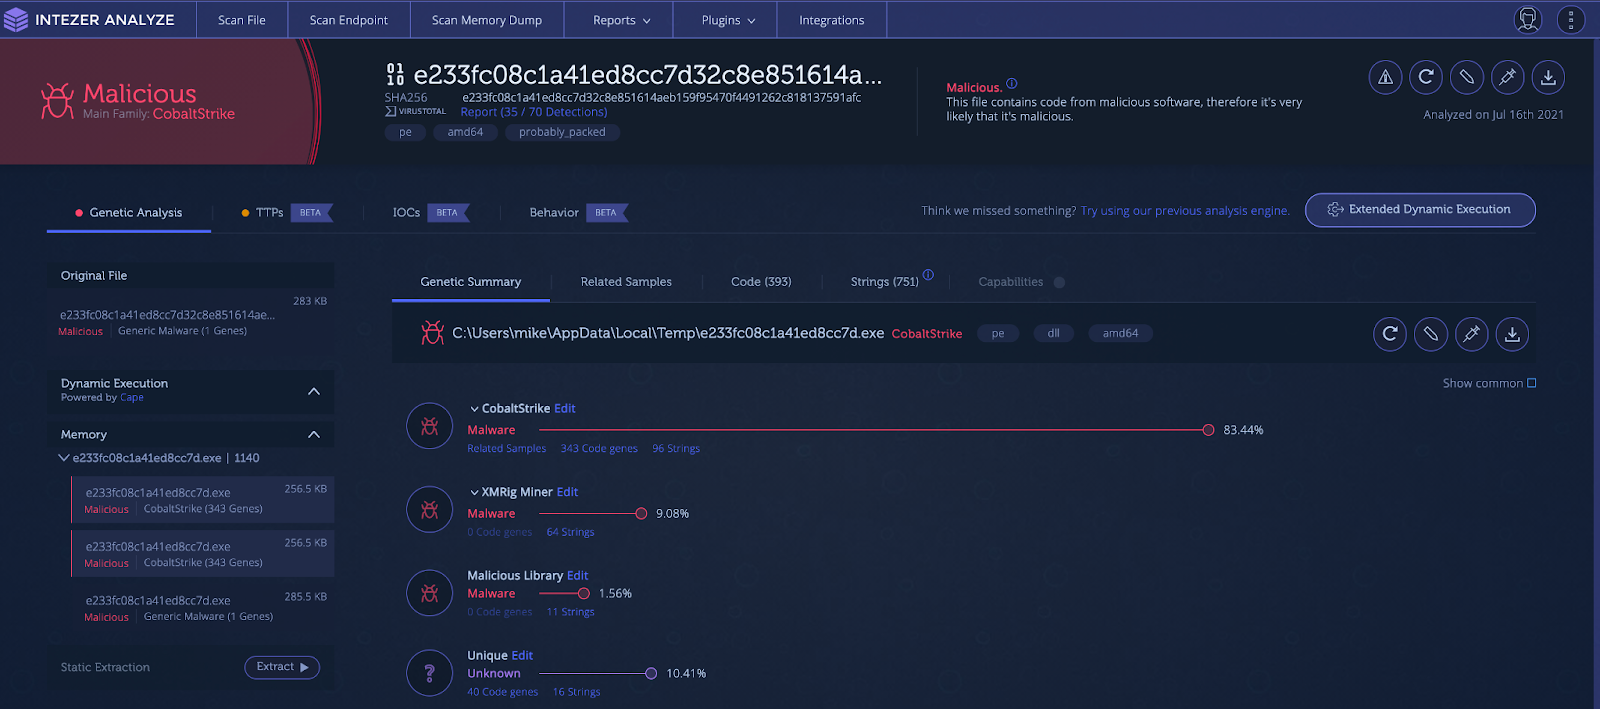Open the VirusTotal Report (35 / 70 Detections) link
The image size is (1600, 709).
point(533,112)
